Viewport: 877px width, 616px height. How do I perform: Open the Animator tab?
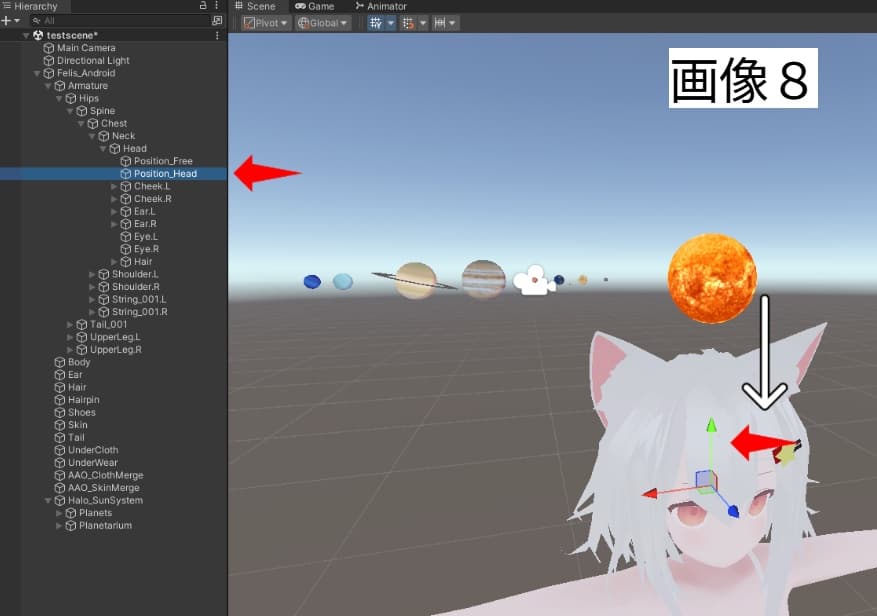click(381, 6)
